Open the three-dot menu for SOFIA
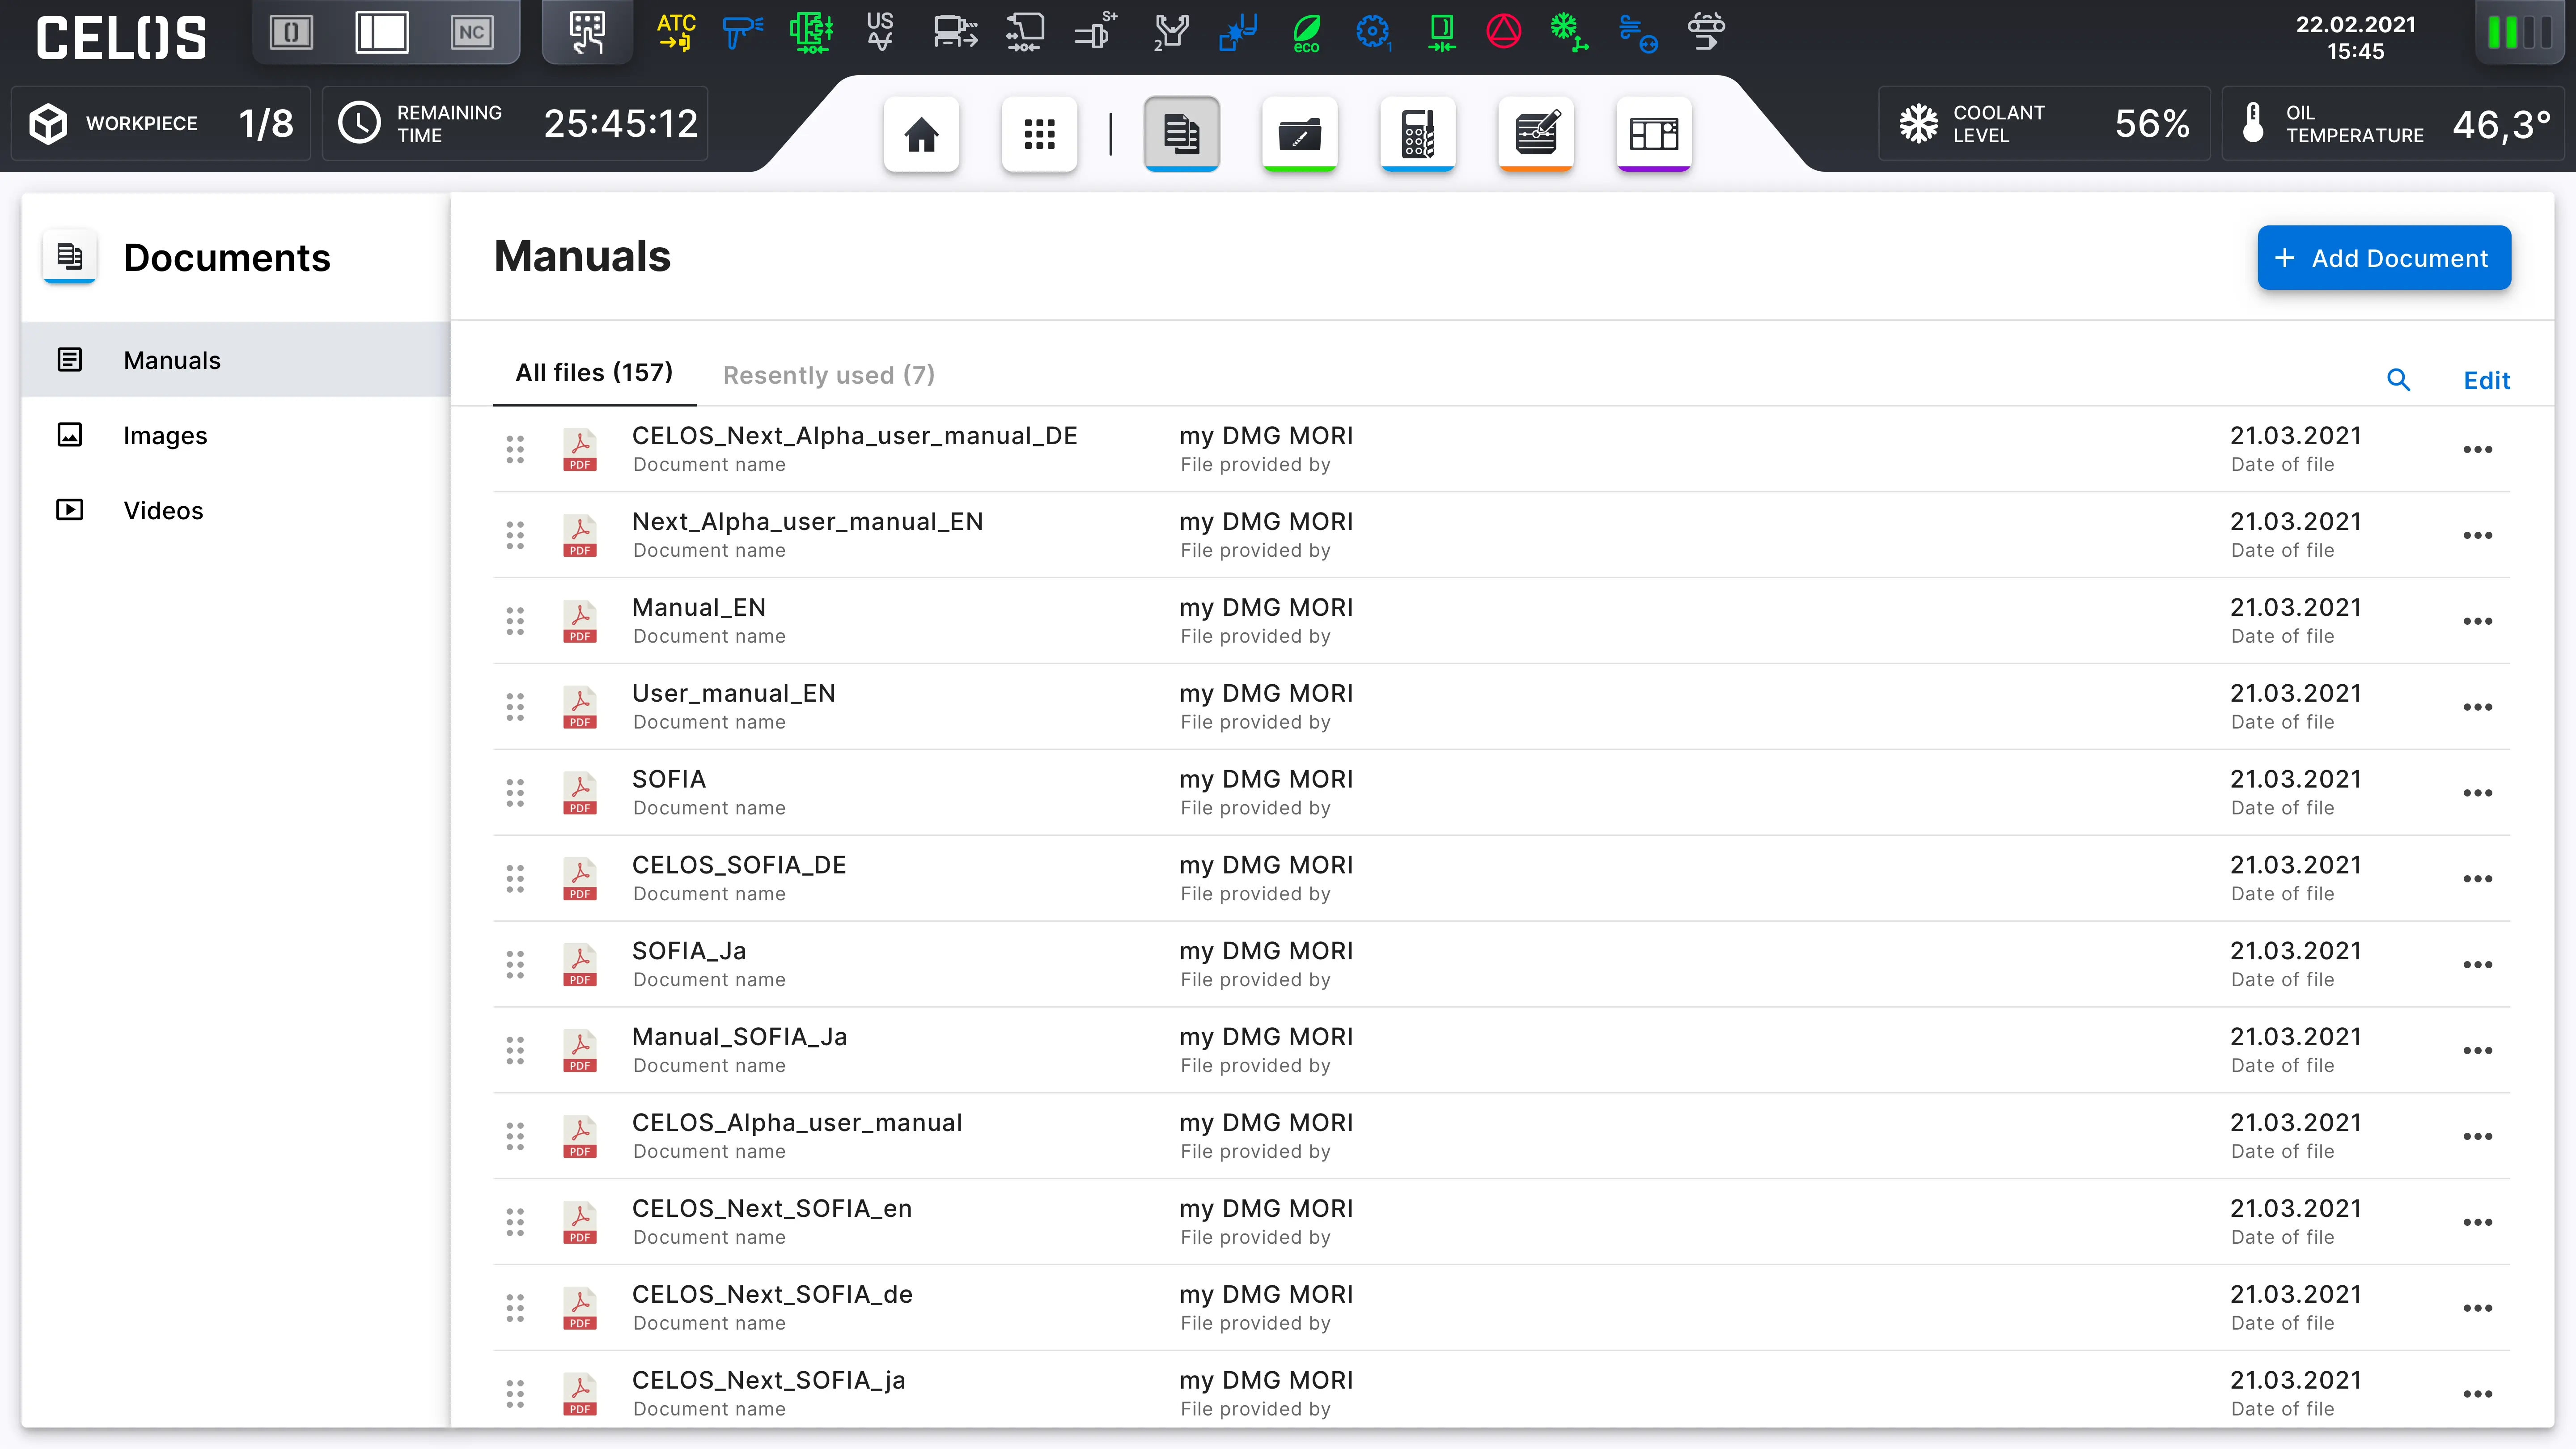The height and width of the screenshot is (1449, 2576). (x=2477, y=793)
